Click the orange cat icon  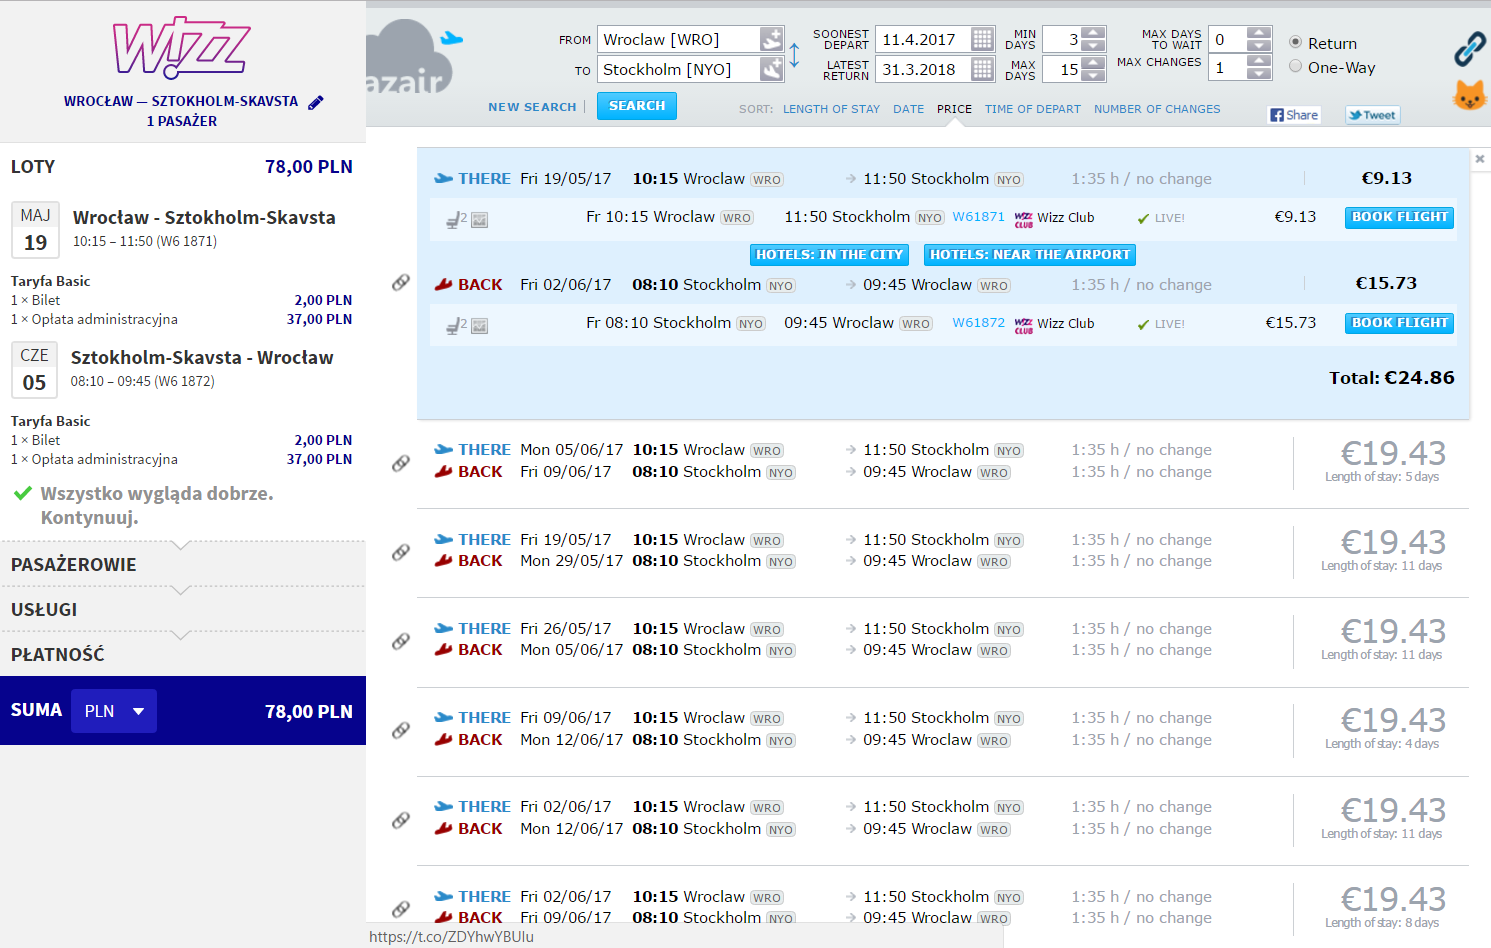[x=1469, y=96]
